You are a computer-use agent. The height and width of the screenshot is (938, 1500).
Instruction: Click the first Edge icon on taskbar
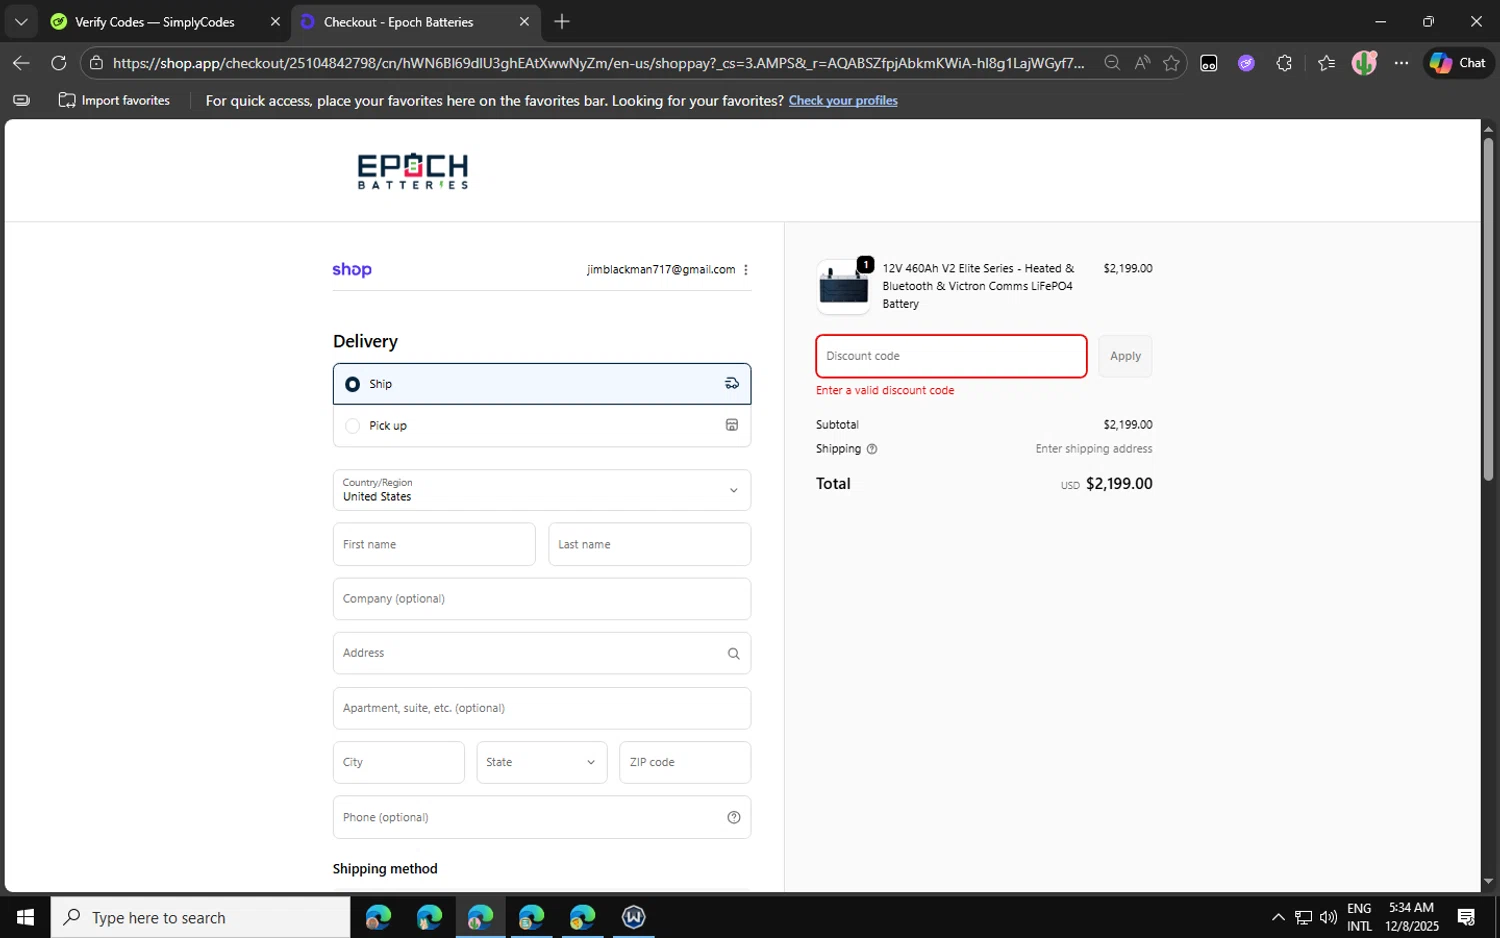(x=378, y=917)
